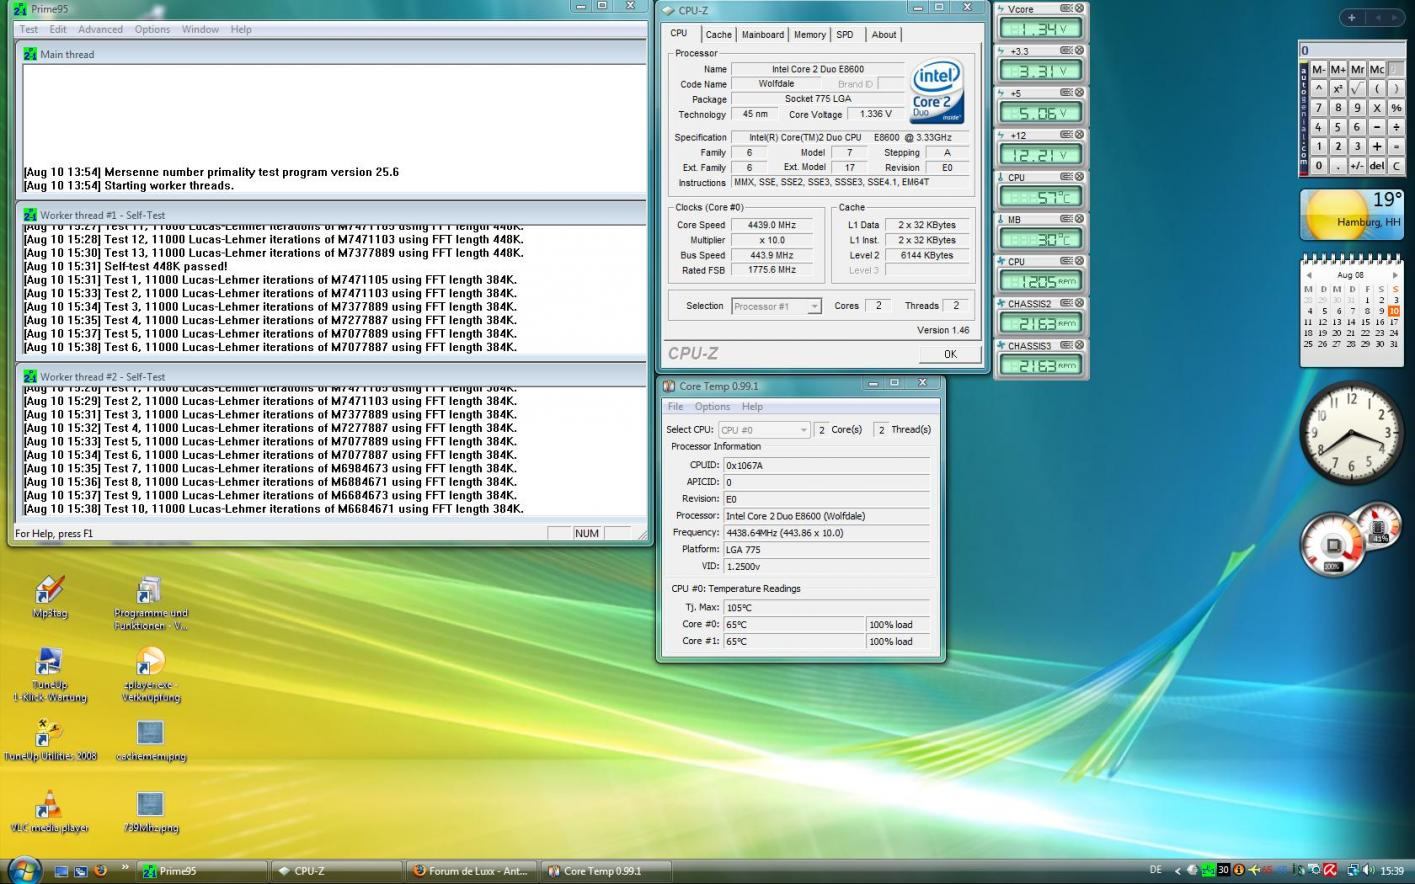The width and height of the screenshot is (1415, 884).
Task: Click the DE language indicator in taskbar
Action: pyautogui.click(x=1156, y=870)
